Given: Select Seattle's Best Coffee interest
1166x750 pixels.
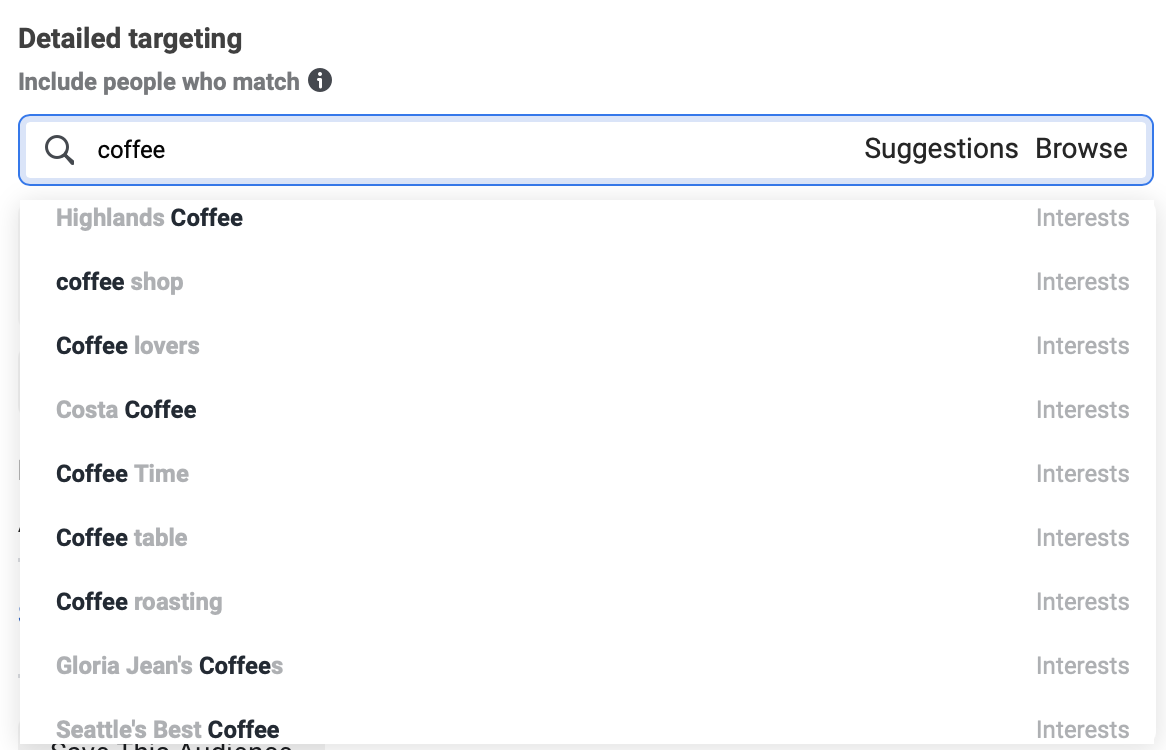Looking at the screenshot, I should point(168,729).
